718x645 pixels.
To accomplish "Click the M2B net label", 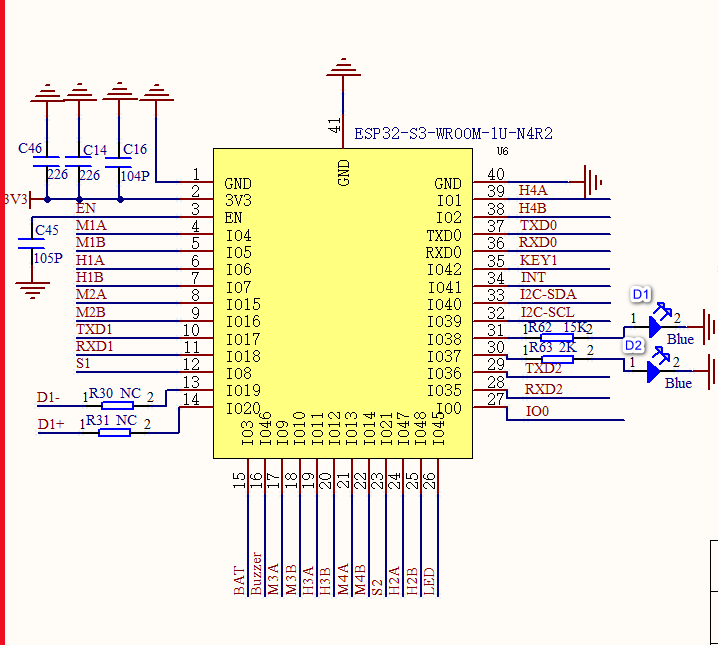I will point(91,312).
